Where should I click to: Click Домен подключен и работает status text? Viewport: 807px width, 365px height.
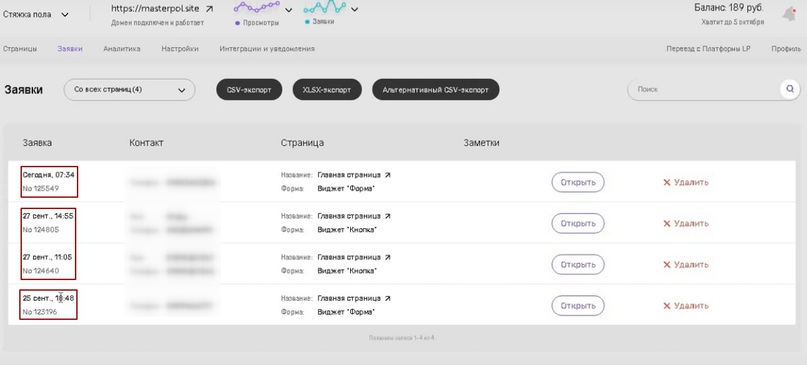157,23
